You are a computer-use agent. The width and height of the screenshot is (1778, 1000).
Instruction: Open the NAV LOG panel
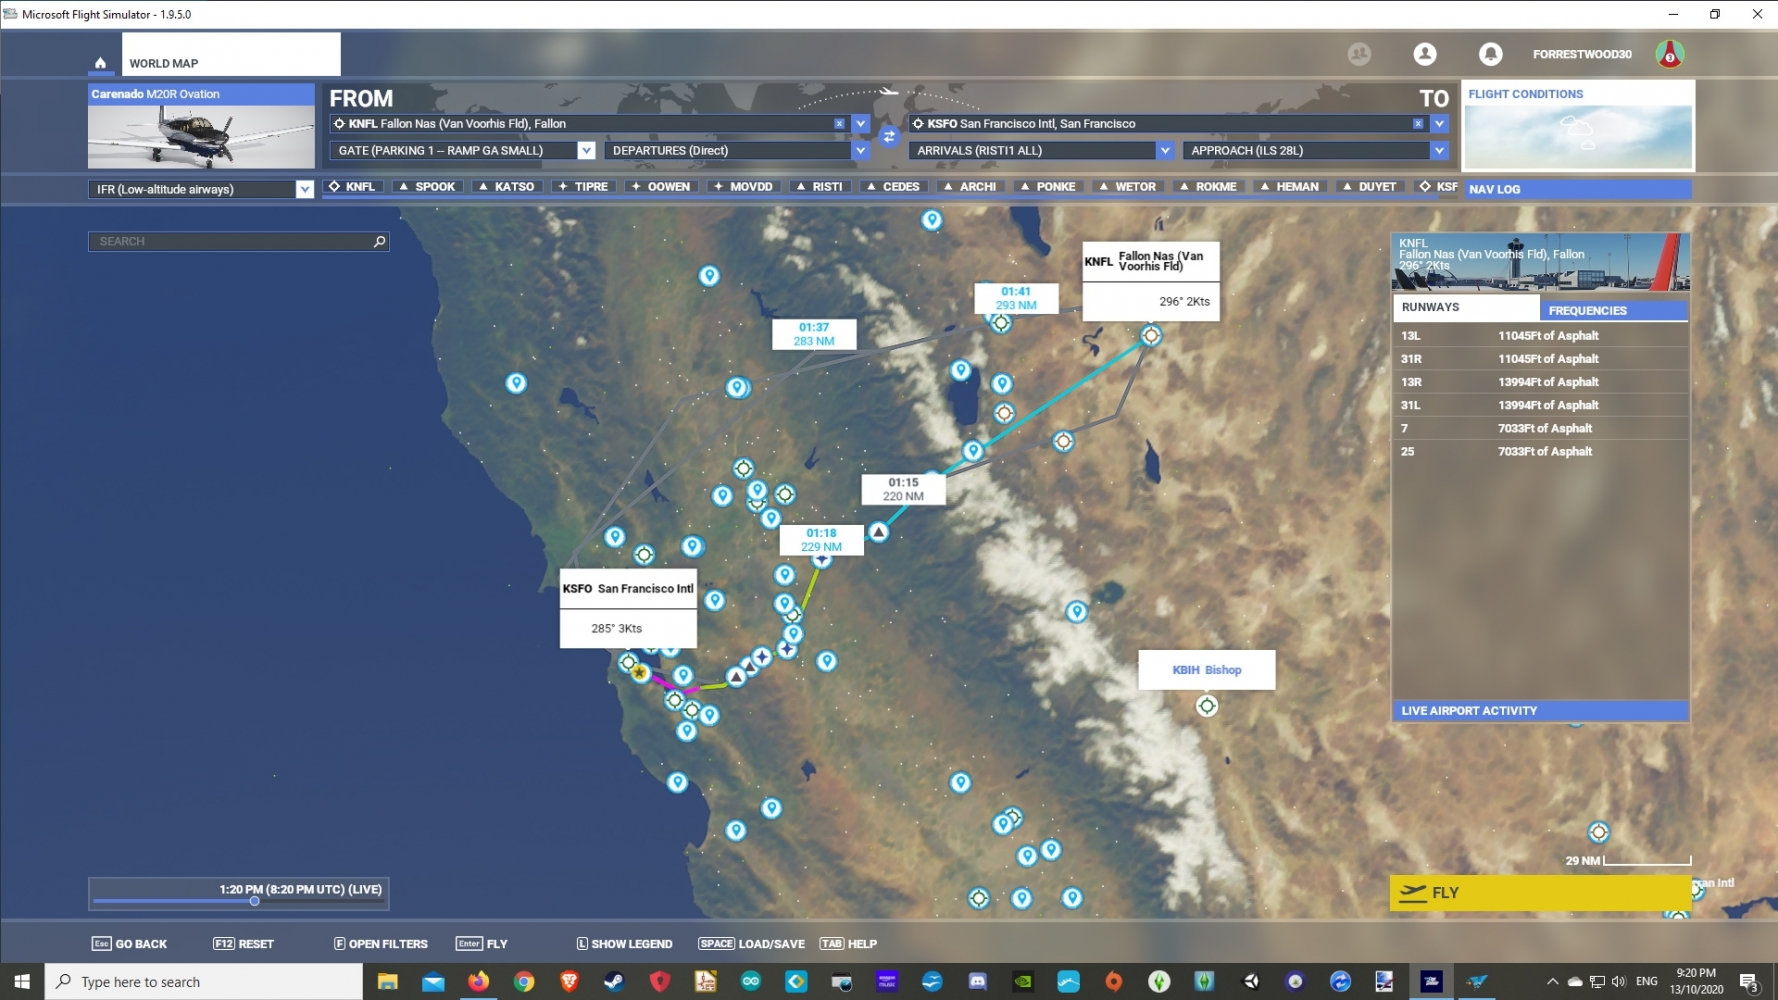[1577, 189]
